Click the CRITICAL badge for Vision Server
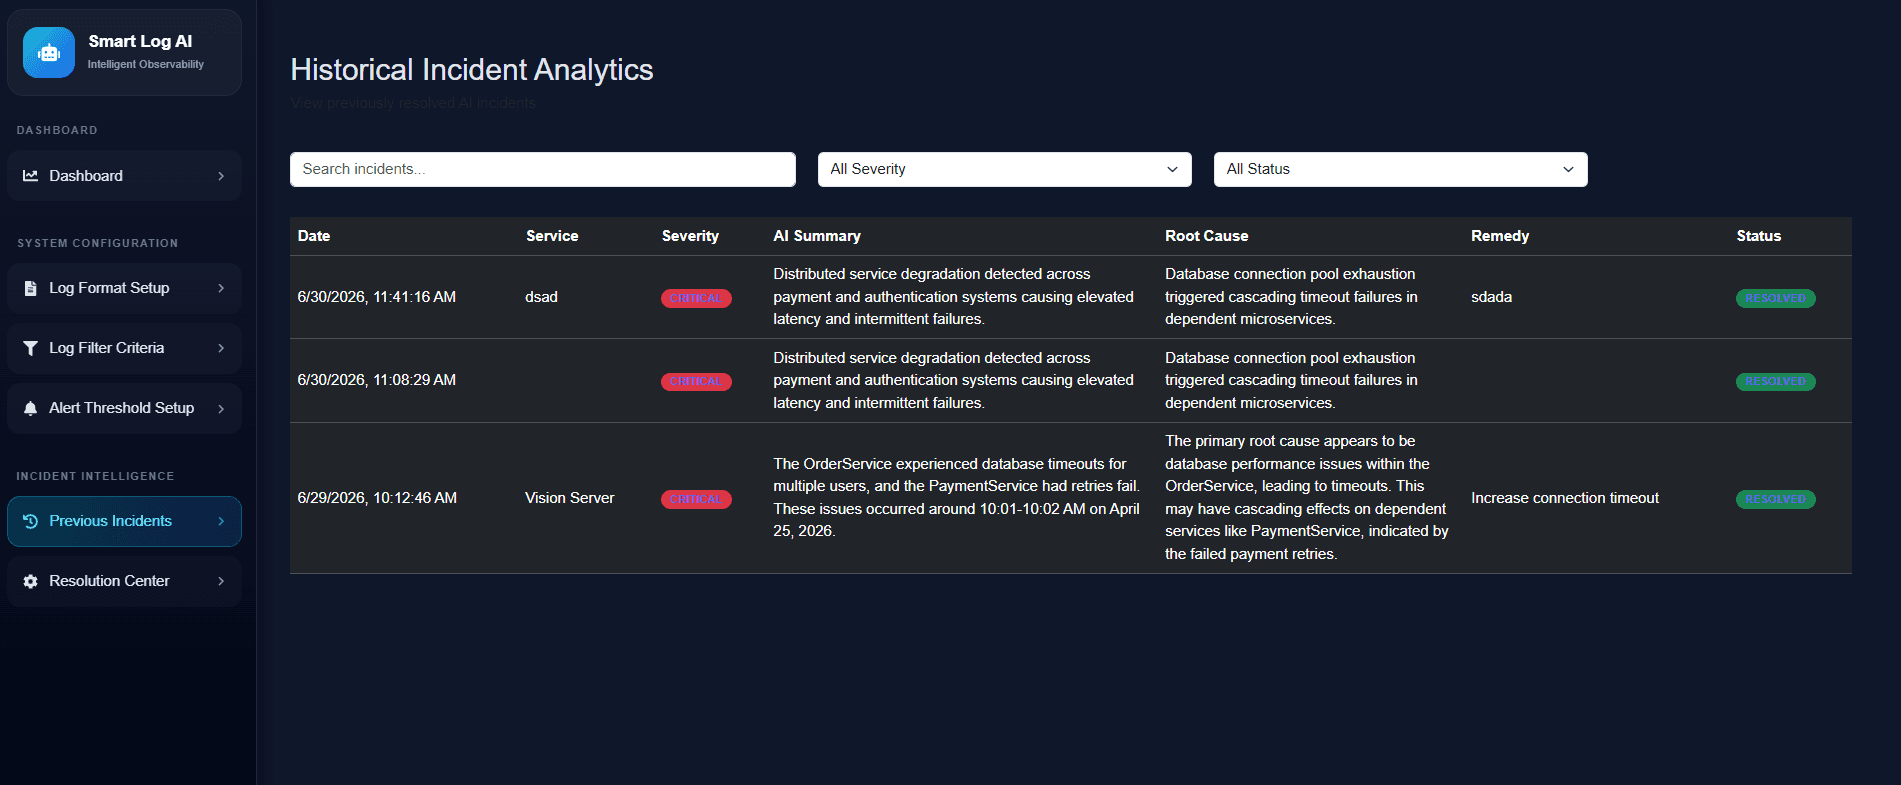This screenshot has height=785, width=1901. [x=696, y=499]
